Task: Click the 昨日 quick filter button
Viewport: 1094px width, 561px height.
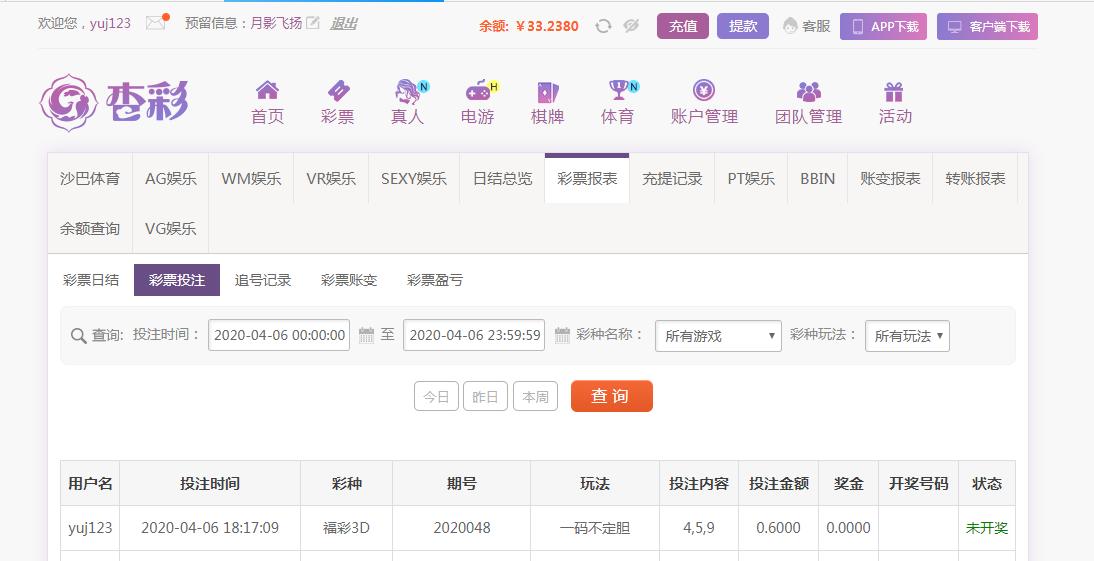Action: click(486, 396)
